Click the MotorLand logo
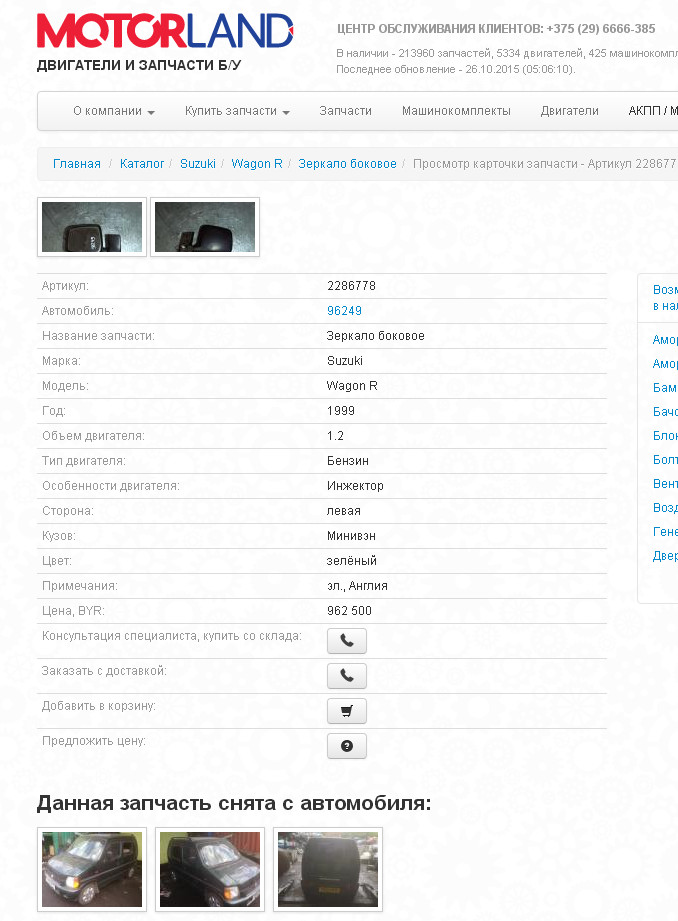This screenshot has height=921, width=678. pos(165,32)
